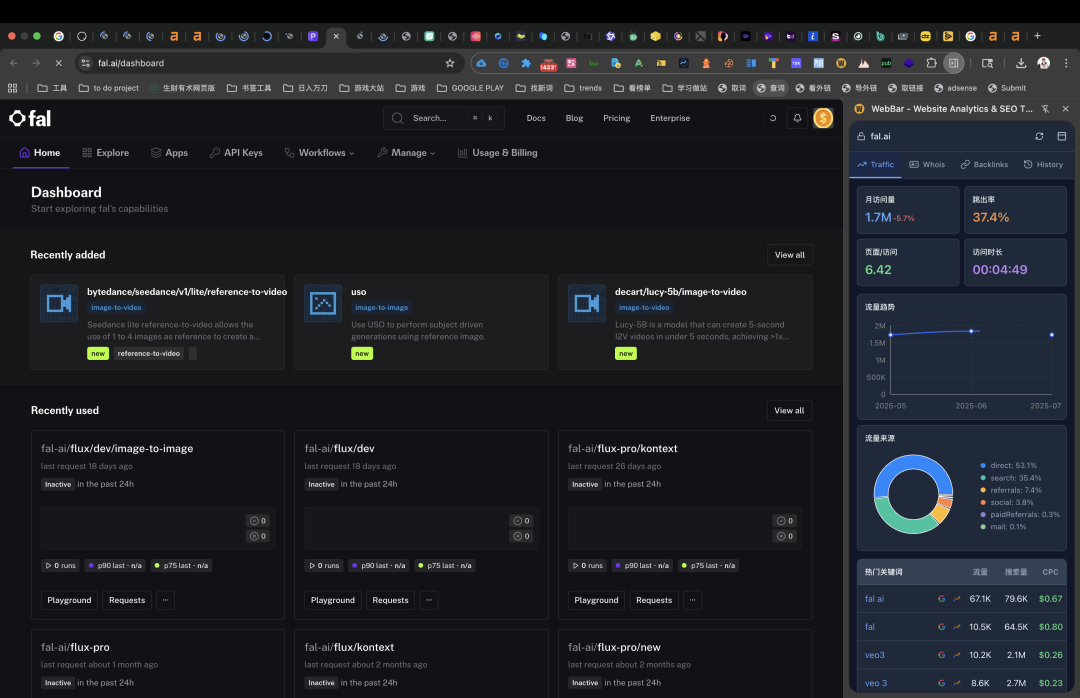
Task: Click the fal.ai/dashboard address bar
Action: click(x=267, y=63)
